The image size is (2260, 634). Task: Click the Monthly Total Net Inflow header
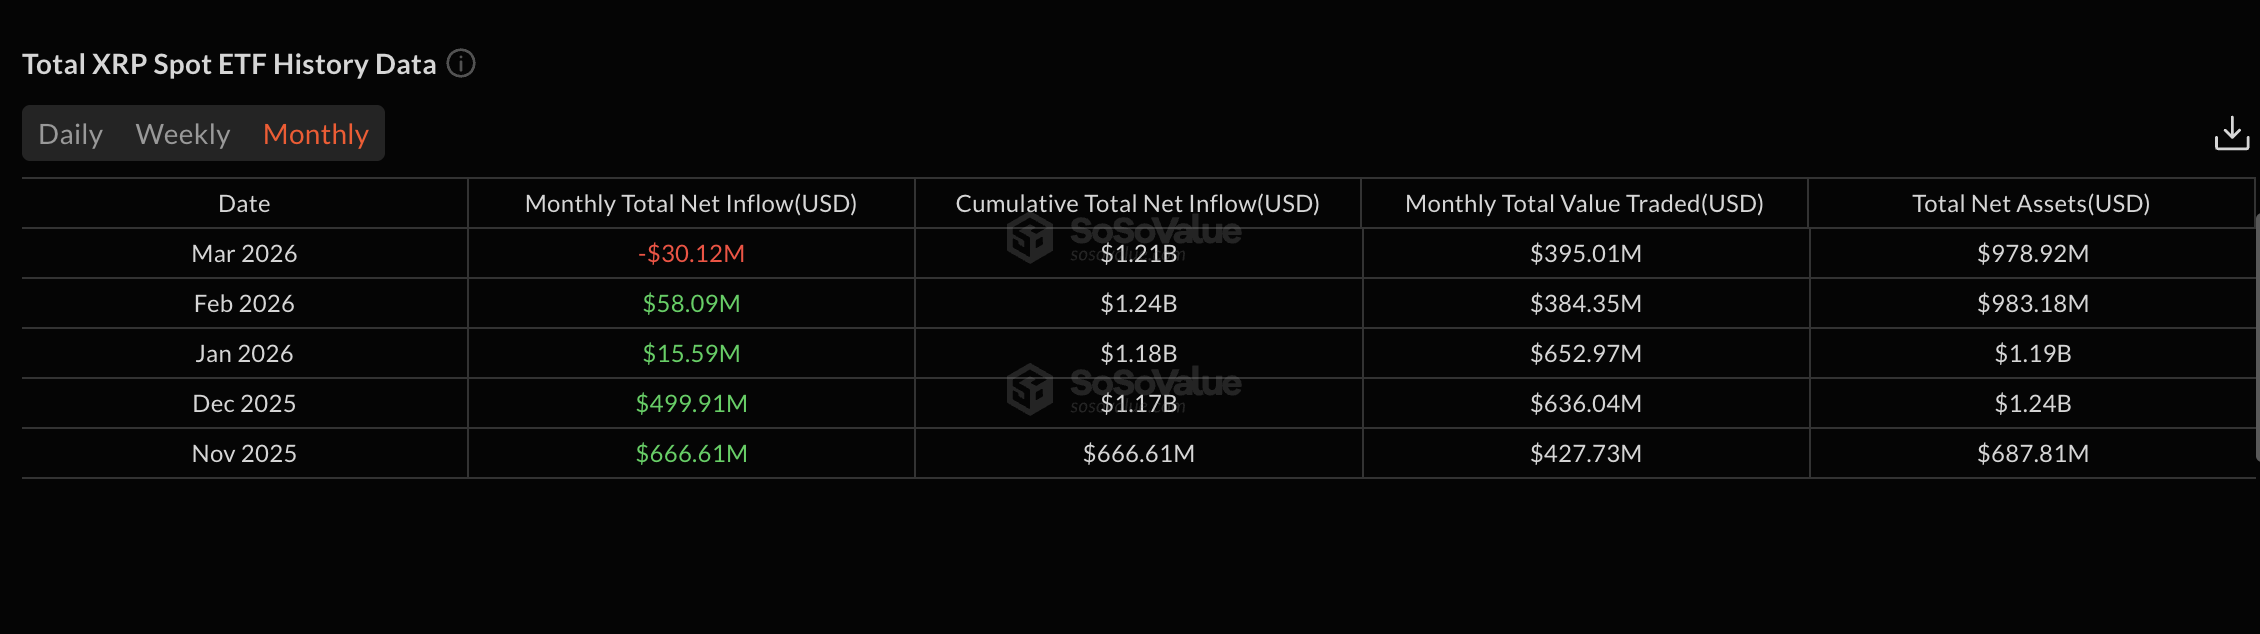[690, 203]
